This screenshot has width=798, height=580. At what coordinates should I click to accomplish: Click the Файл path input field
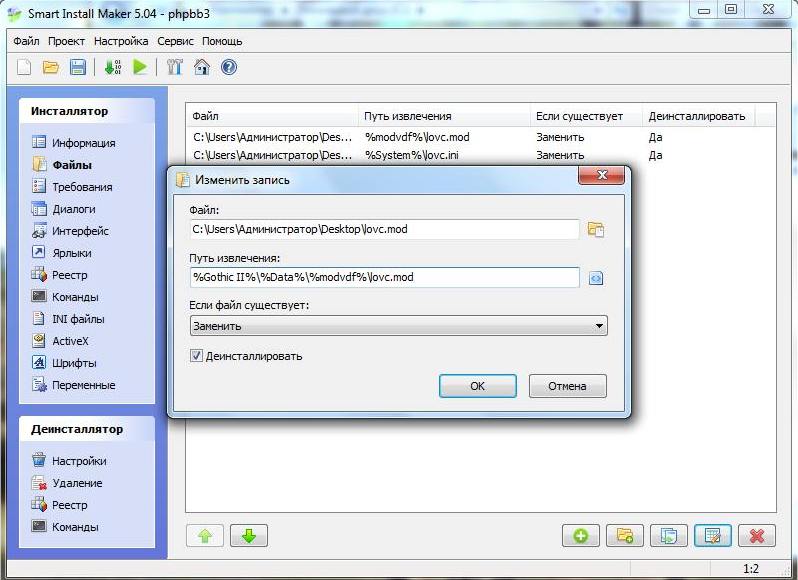pos(384,229)
